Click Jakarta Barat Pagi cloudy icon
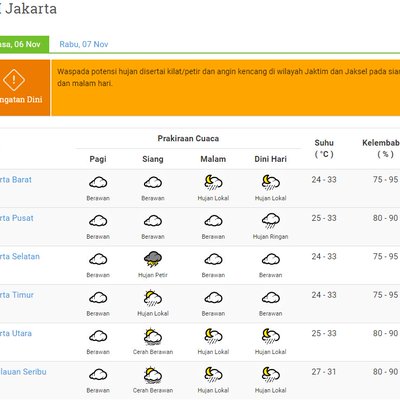The image size is (400, 400). coord(98,182)
